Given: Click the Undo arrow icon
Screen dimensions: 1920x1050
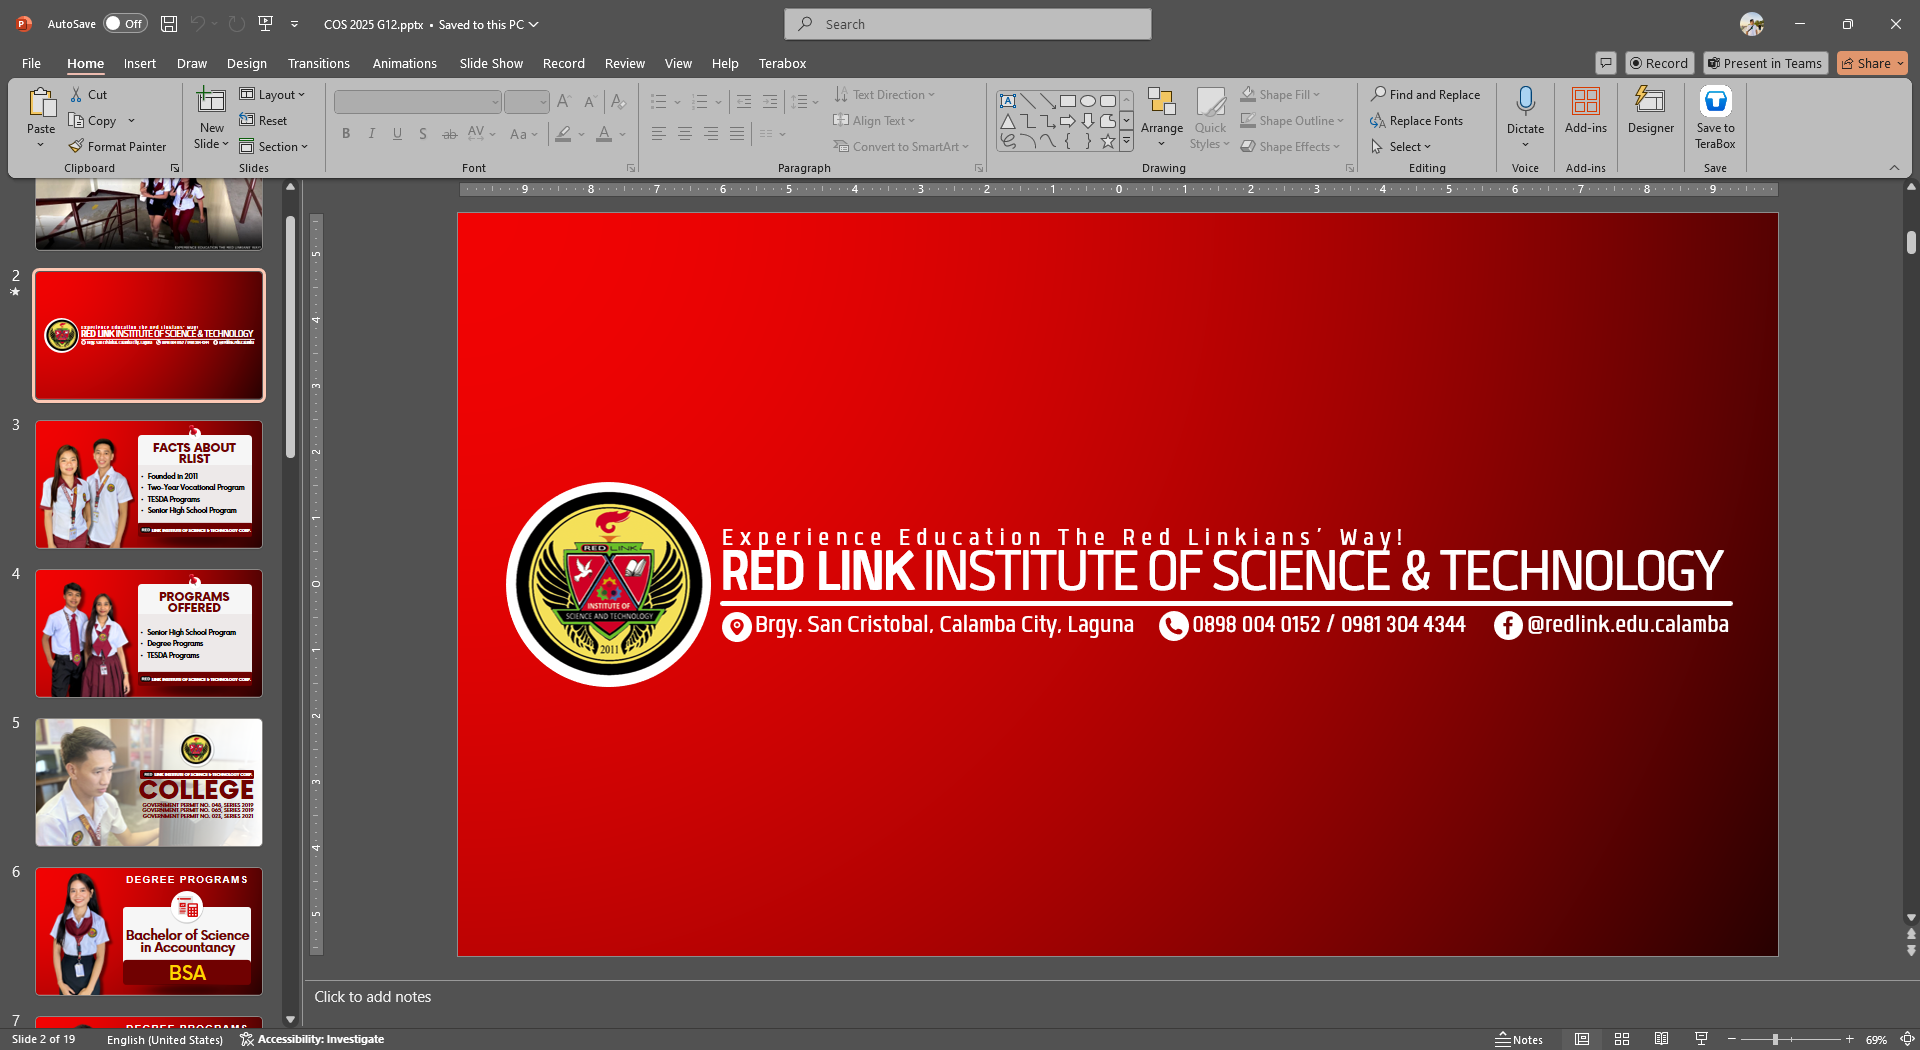Looking at the screenshot, I should tap(198, 24).
